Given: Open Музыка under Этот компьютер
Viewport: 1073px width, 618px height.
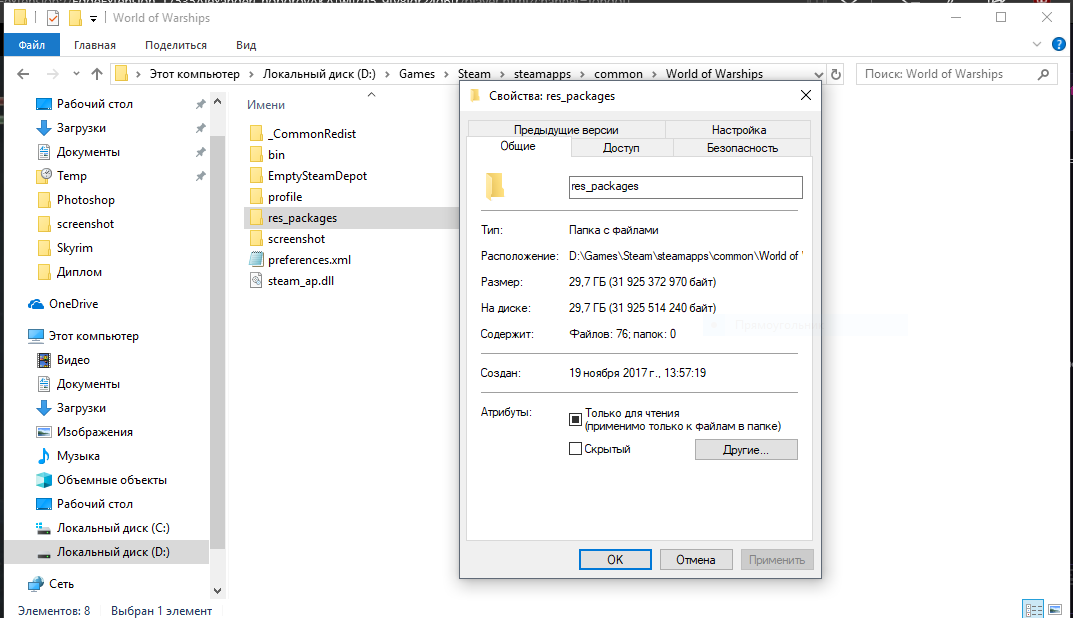Looking at the screenshot, I should pyautogui.click(x=78, y=456).
